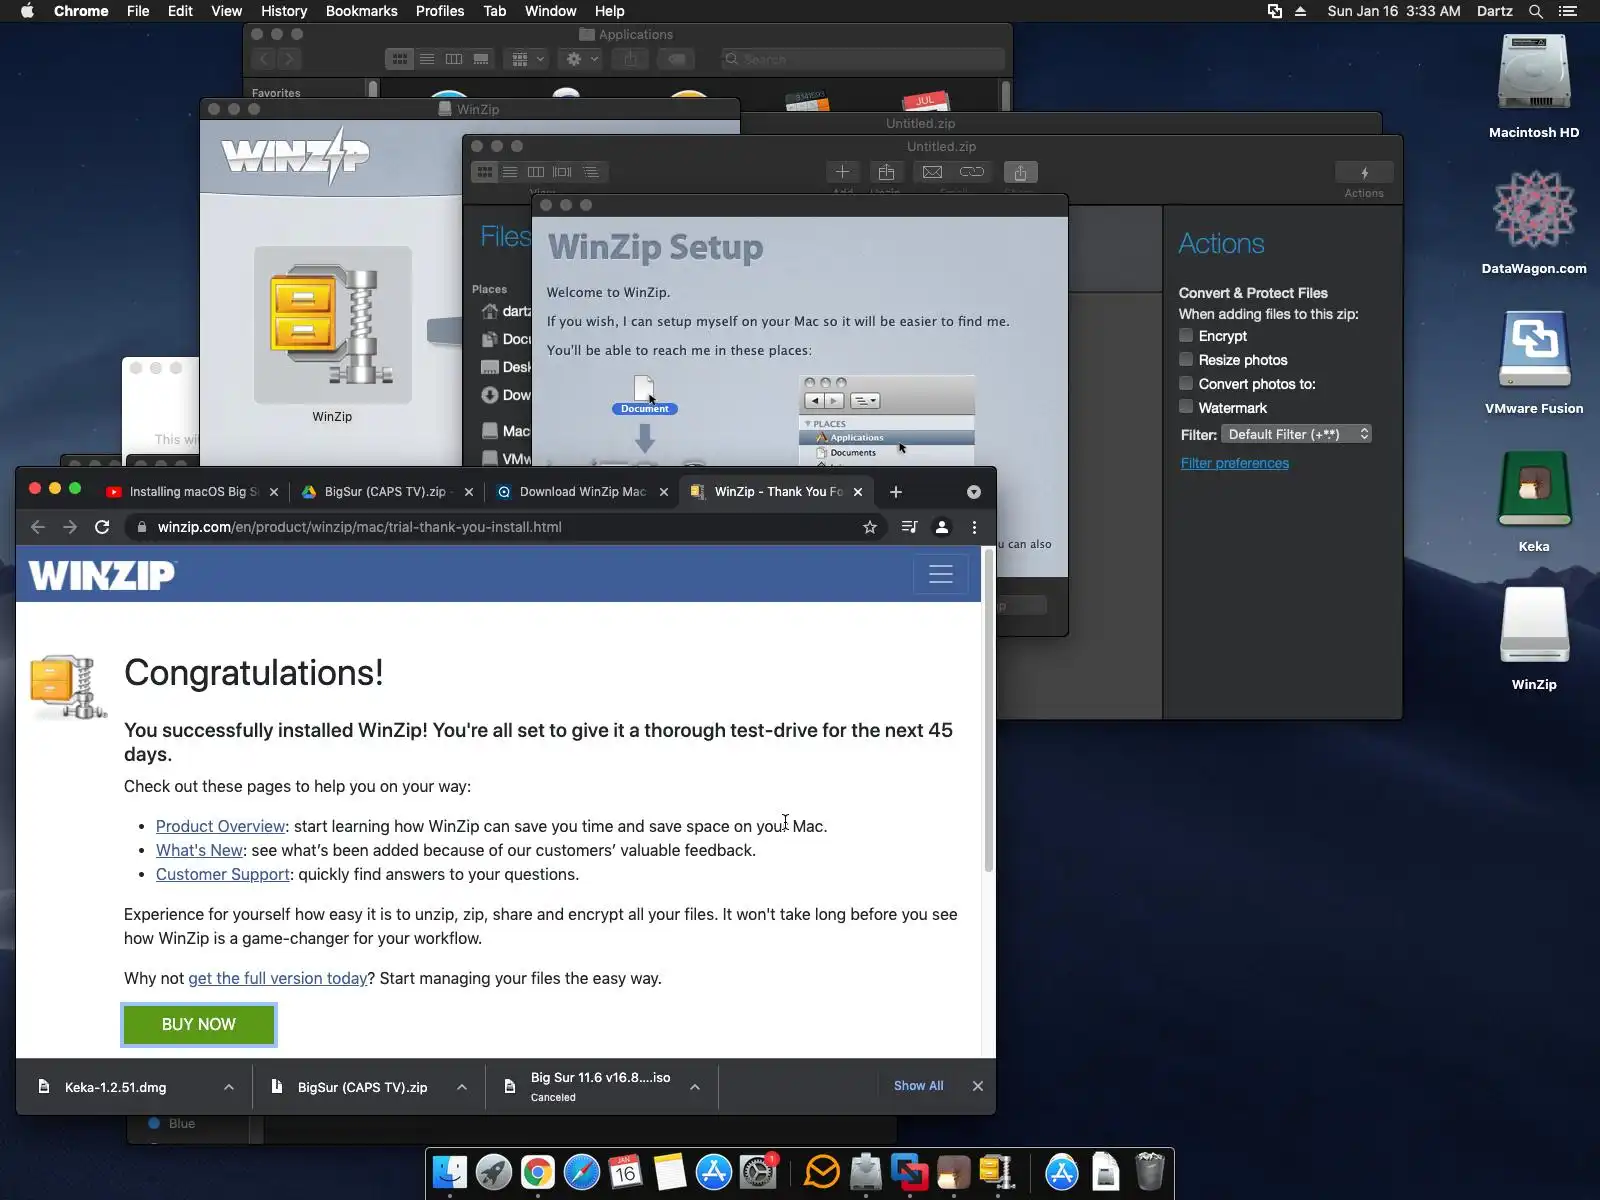Image resolution: width=1600 pixels, height=1200 pixels.
Task: Go back in Chrome
Action: coord(38,527)
